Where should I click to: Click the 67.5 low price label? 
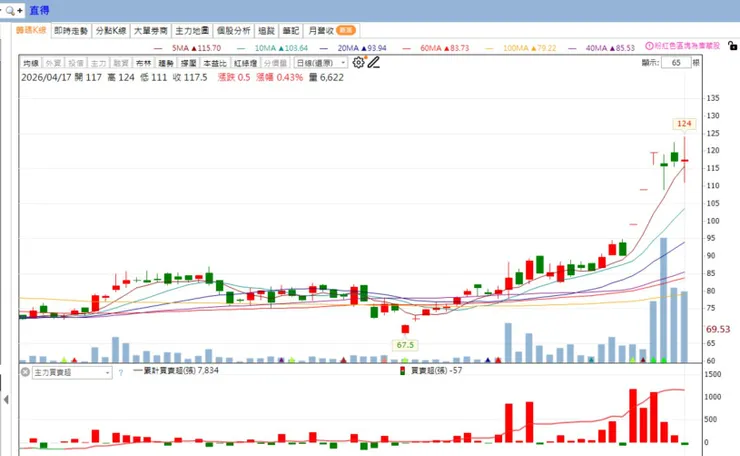coord(405,345)
